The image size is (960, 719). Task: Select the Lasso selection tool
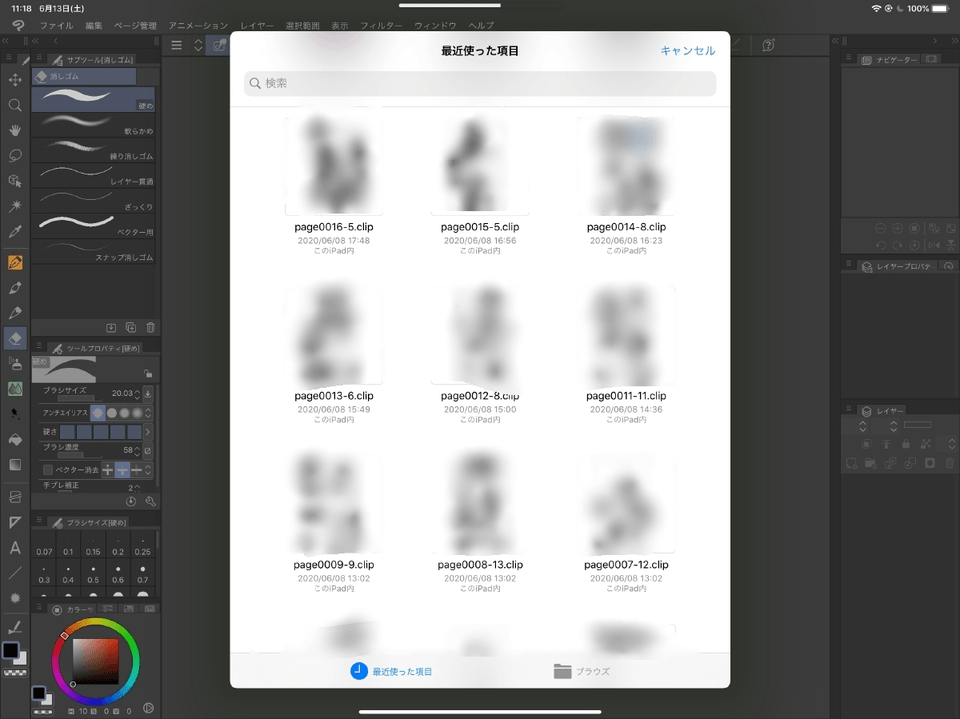[15, 155]
